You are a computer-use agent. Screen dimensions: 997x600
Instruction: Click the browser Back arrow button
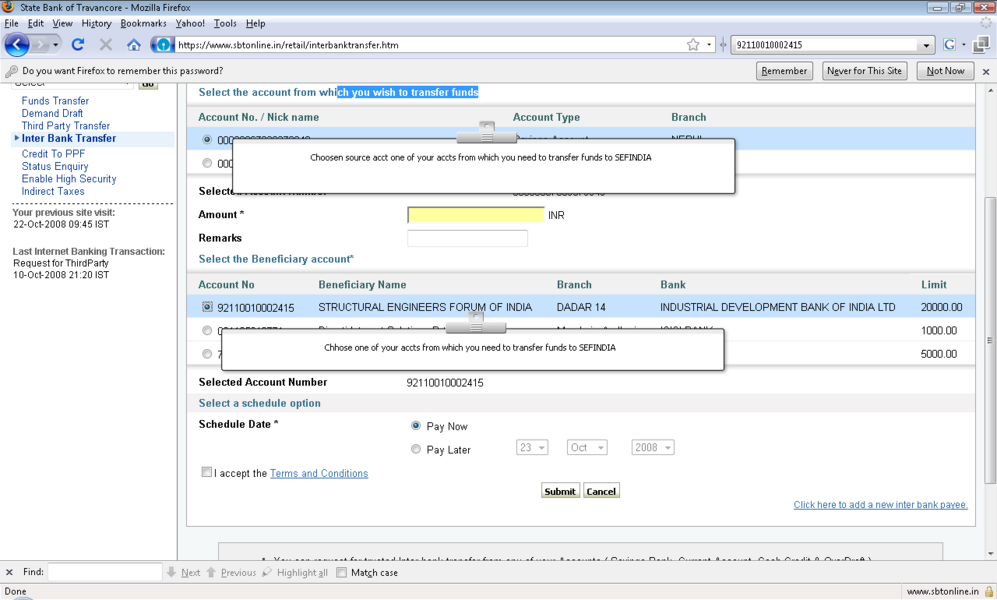[17, 45]
